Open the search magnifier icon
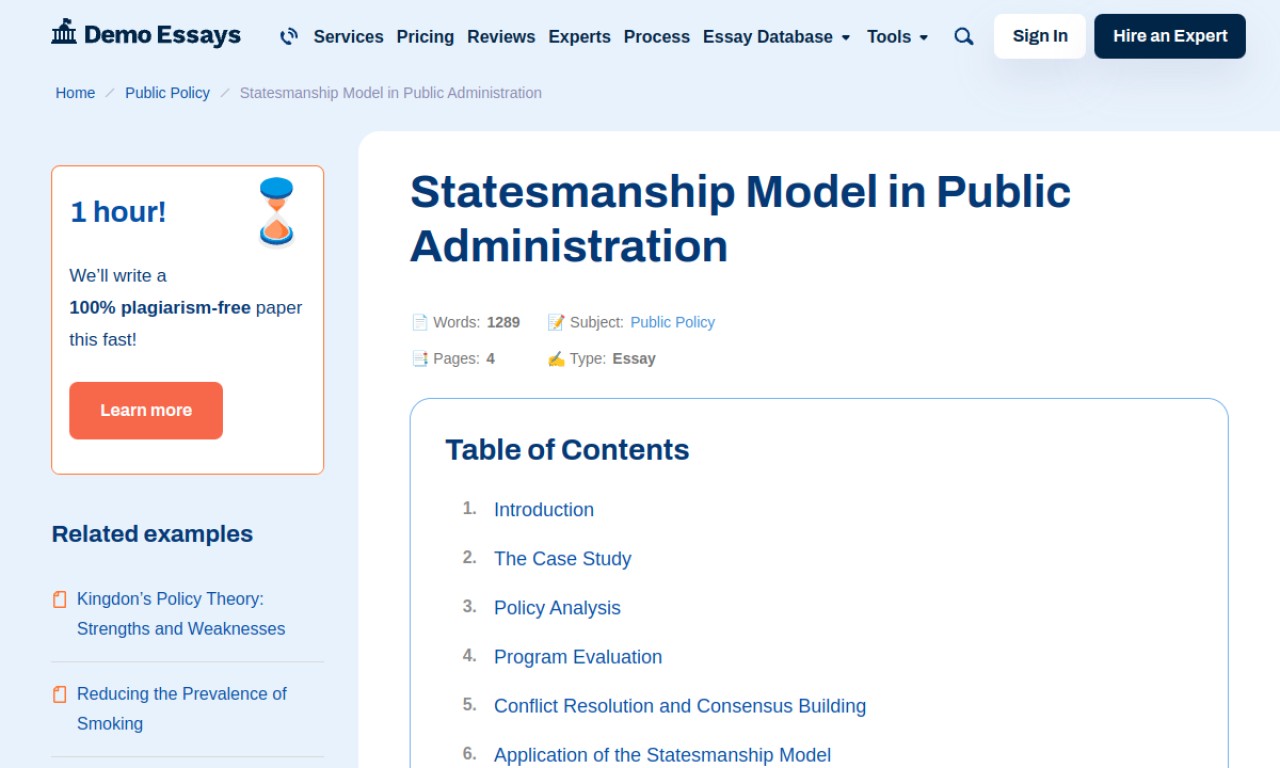The height and width of the screenshot is (768, 1280). coord(964,36)
